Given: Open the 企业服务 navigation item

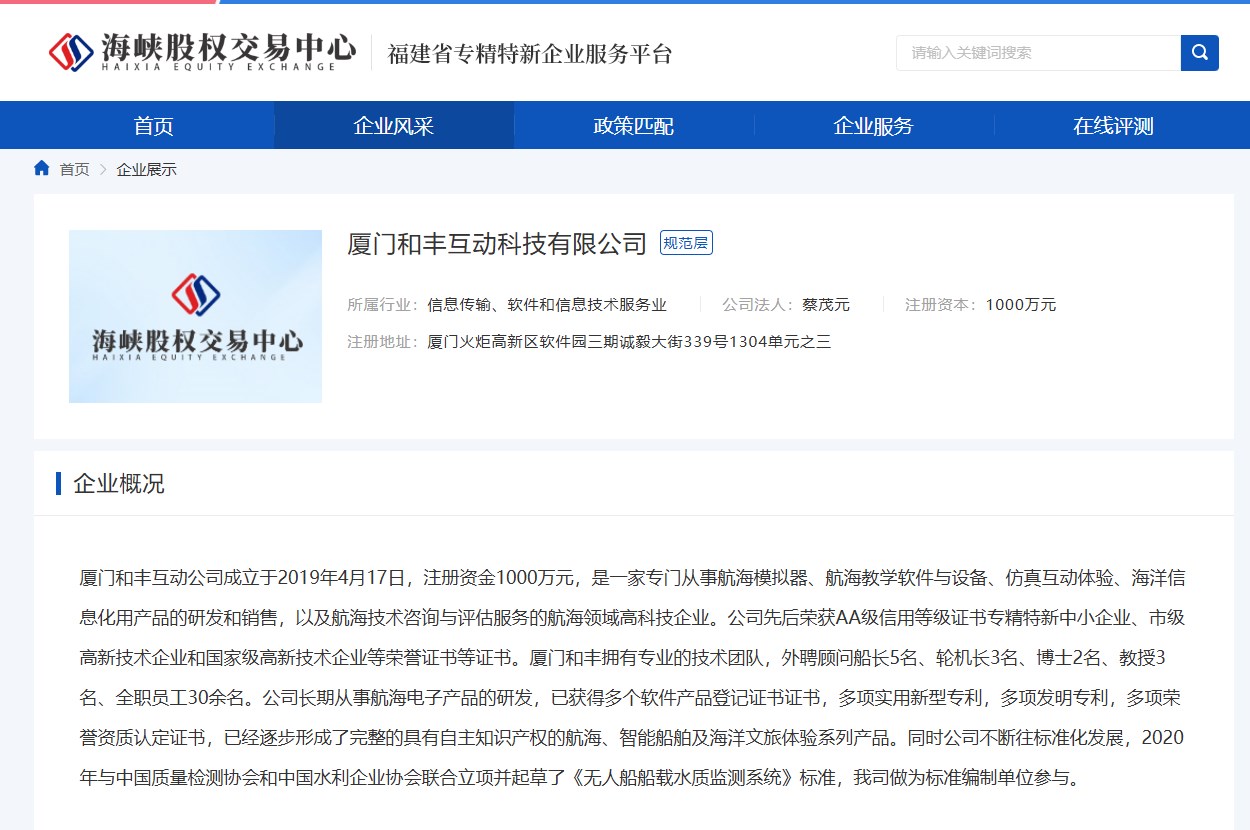Looking at the screenshot, I should [874, 126].
